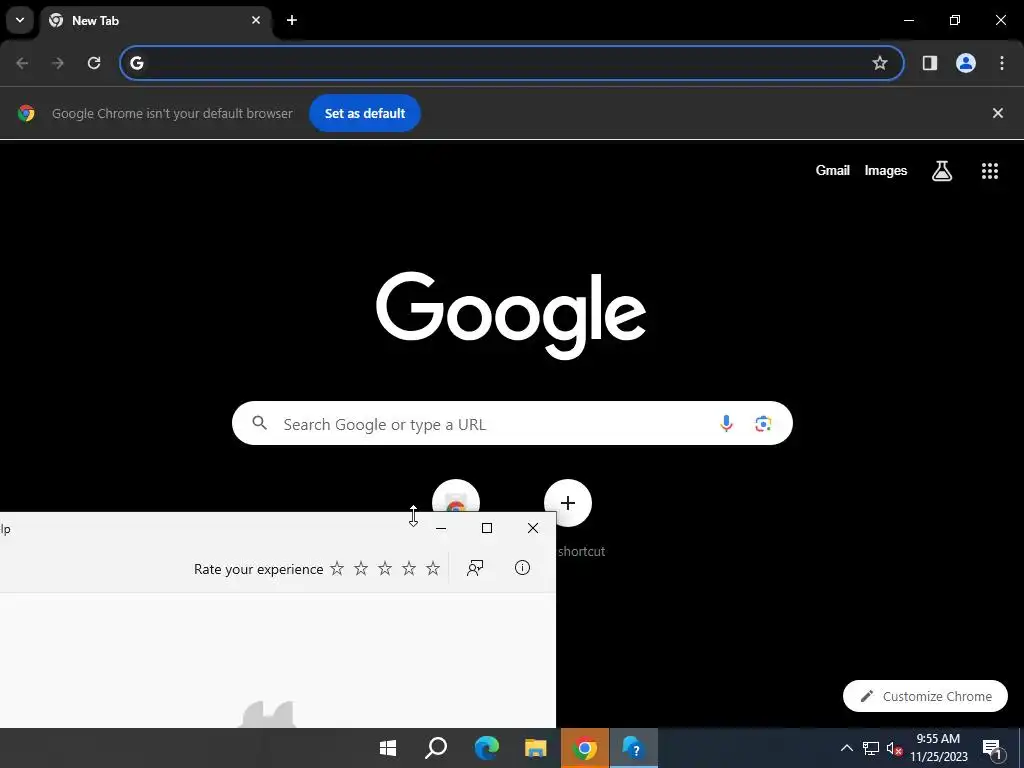Click the magnifier icon in search box

(259, 423)
